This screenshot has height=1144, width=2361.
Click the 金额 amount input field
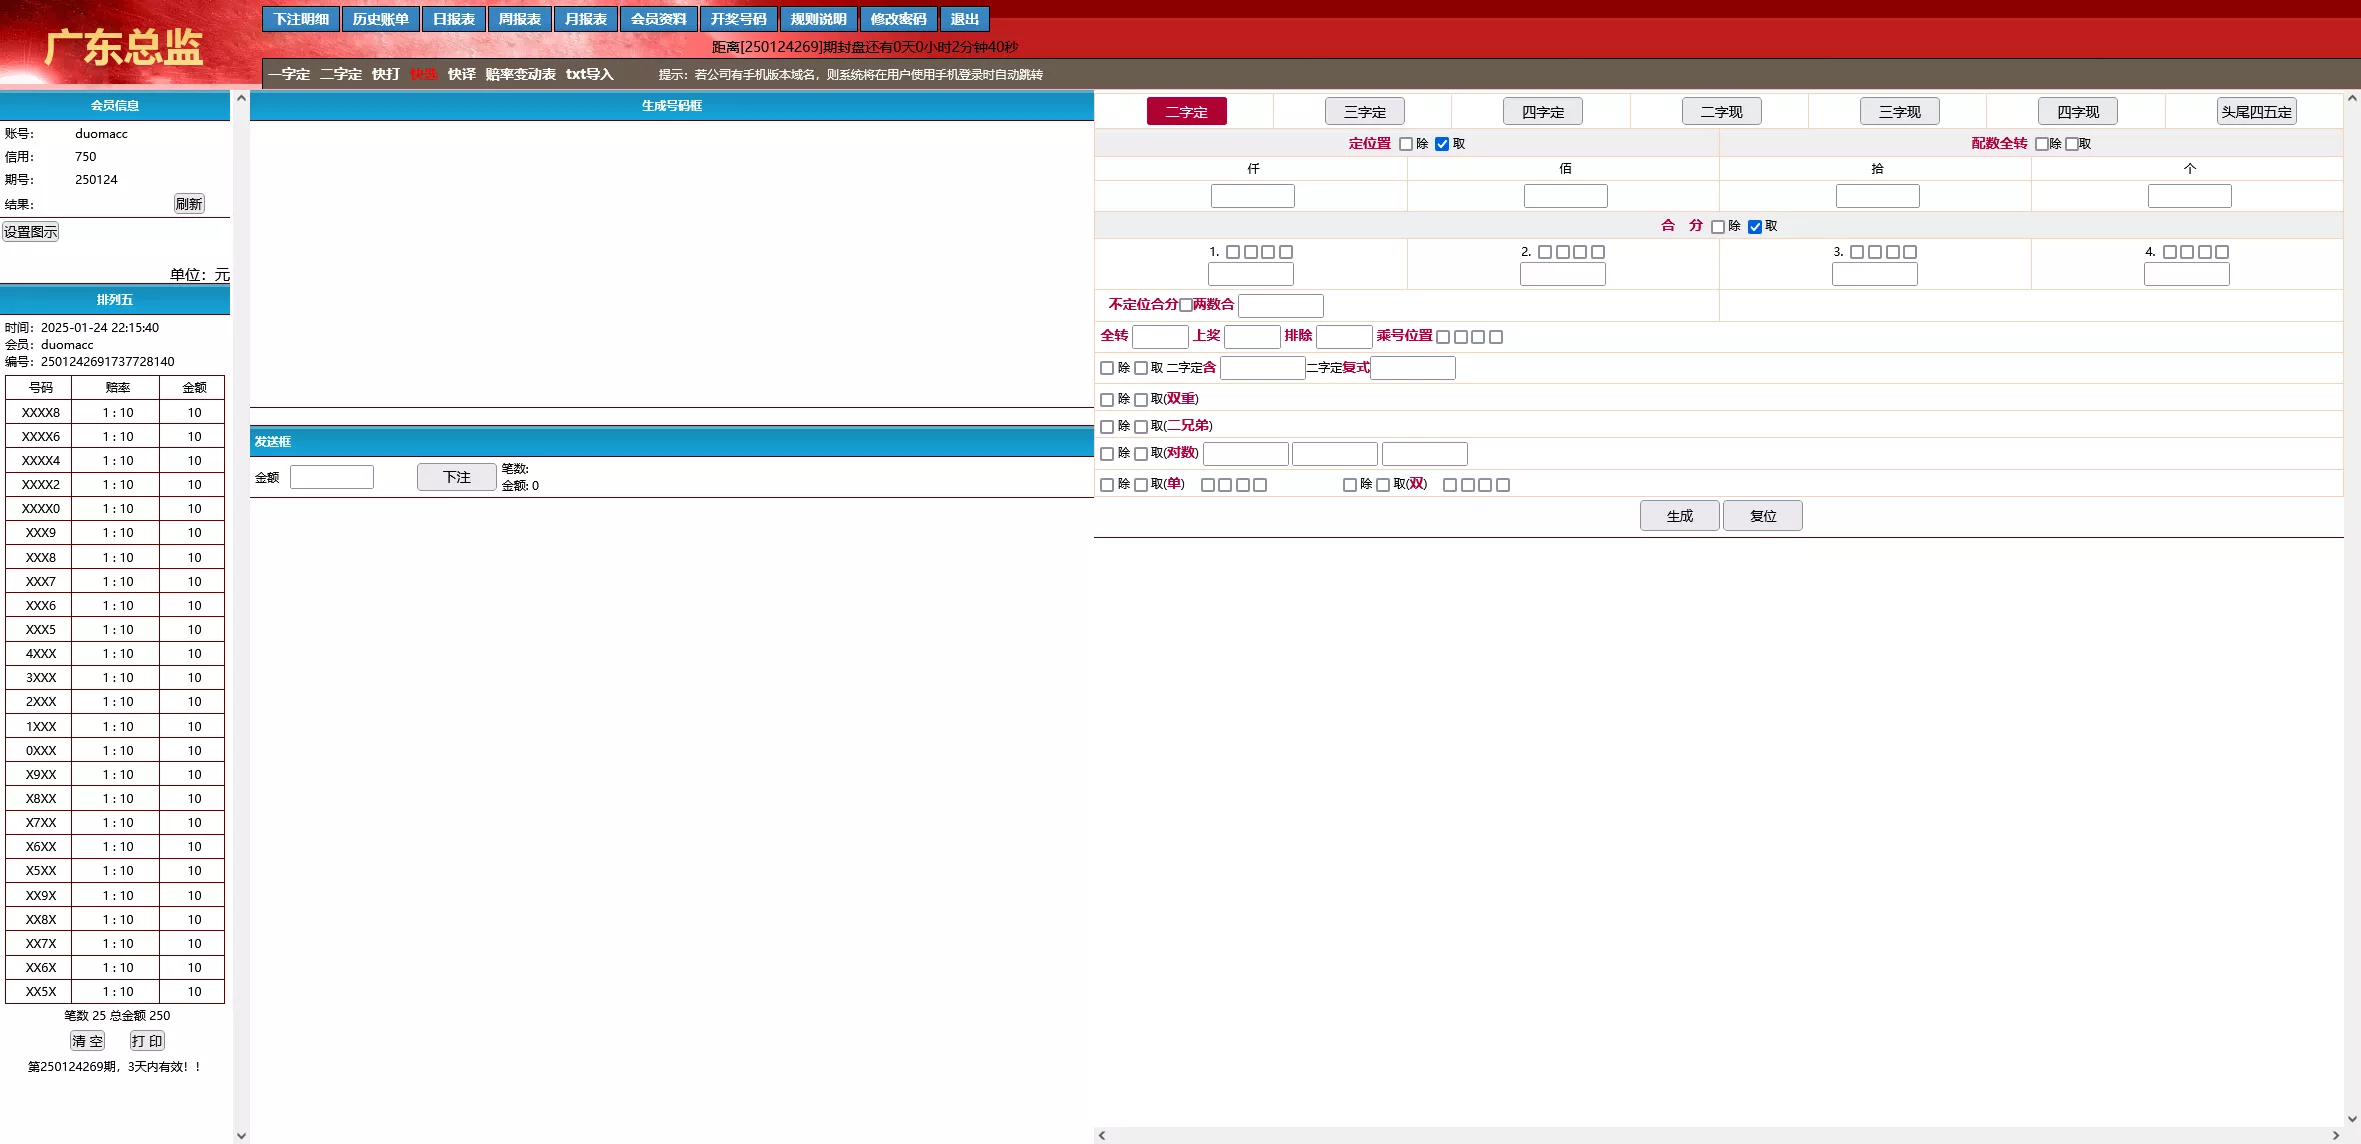(332, 477)
